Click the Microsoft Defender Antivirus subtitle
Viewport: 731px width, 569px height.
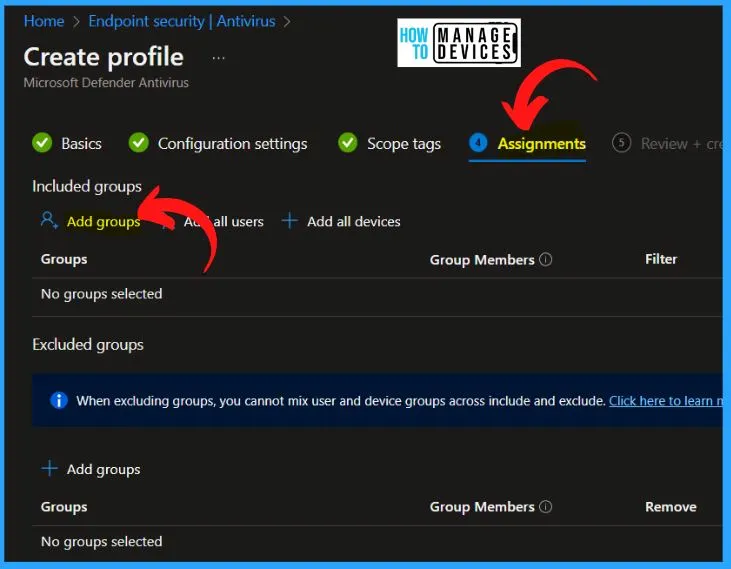point(106,82)
